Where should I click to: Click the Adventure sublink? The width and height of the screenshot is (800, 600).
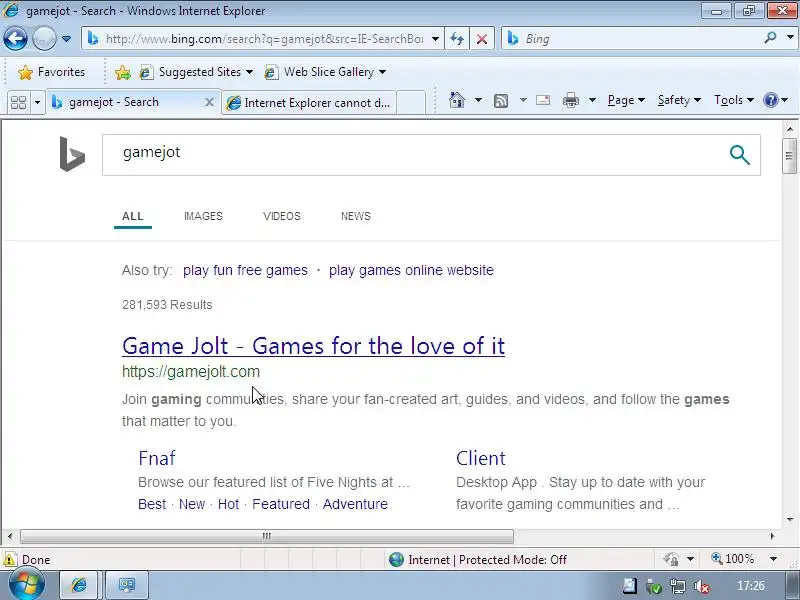355,504
